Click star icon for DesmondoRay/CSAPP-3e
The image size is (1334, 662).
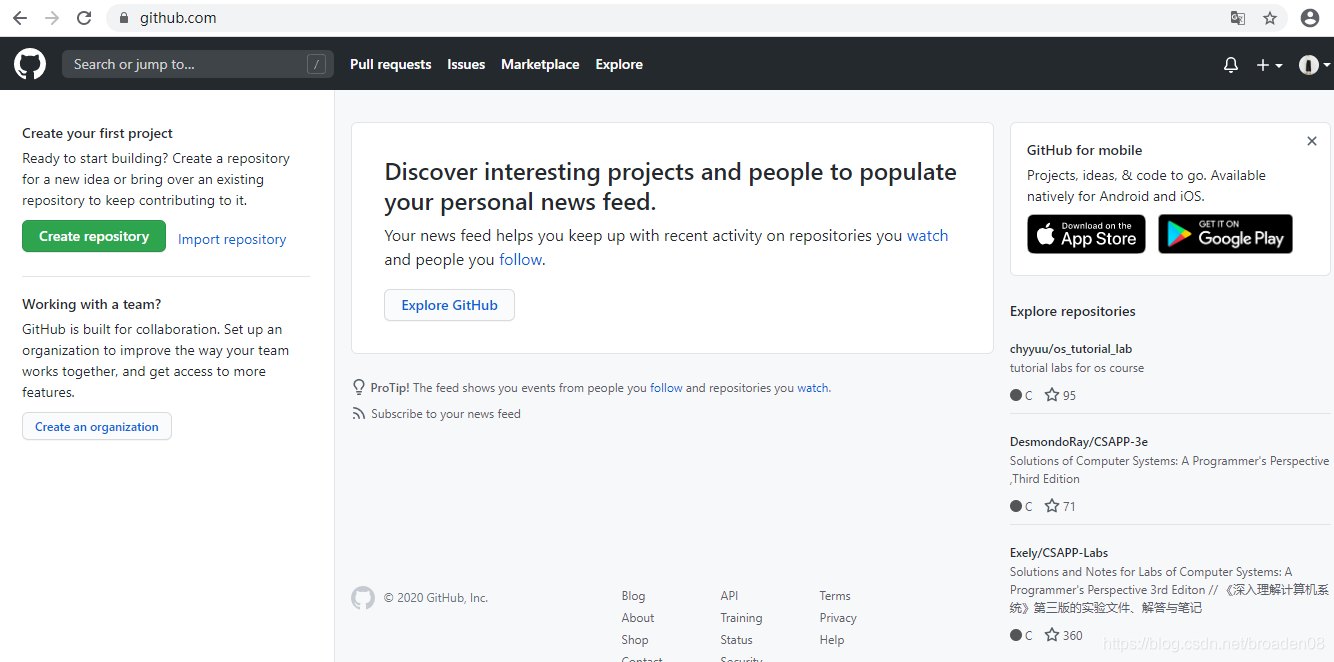[1052, 506]
